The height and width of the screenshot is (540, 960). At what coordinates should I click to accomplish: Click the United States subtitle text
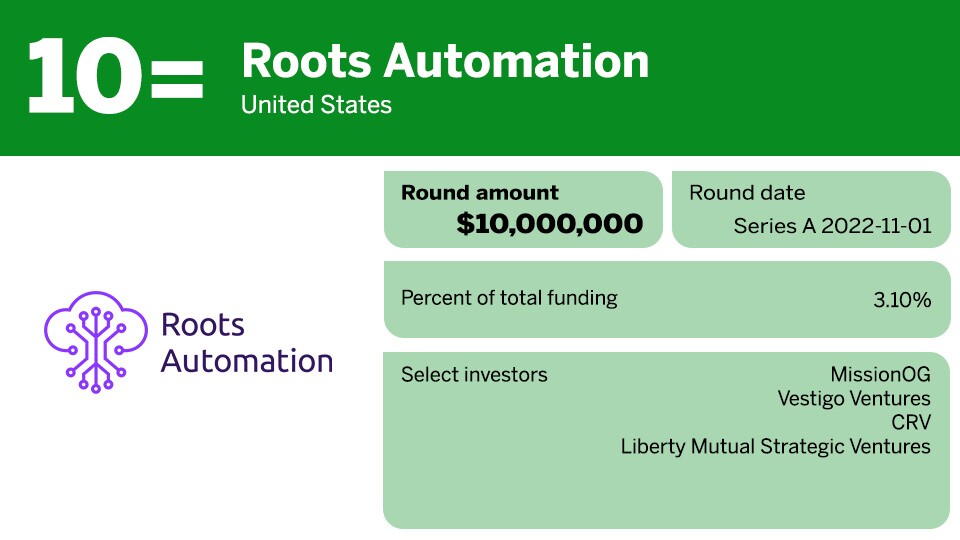[316, 105]
